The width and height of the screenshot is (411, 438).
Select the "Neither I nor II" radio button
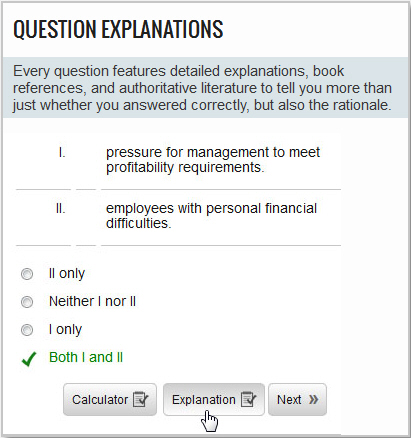pos(27,302)
